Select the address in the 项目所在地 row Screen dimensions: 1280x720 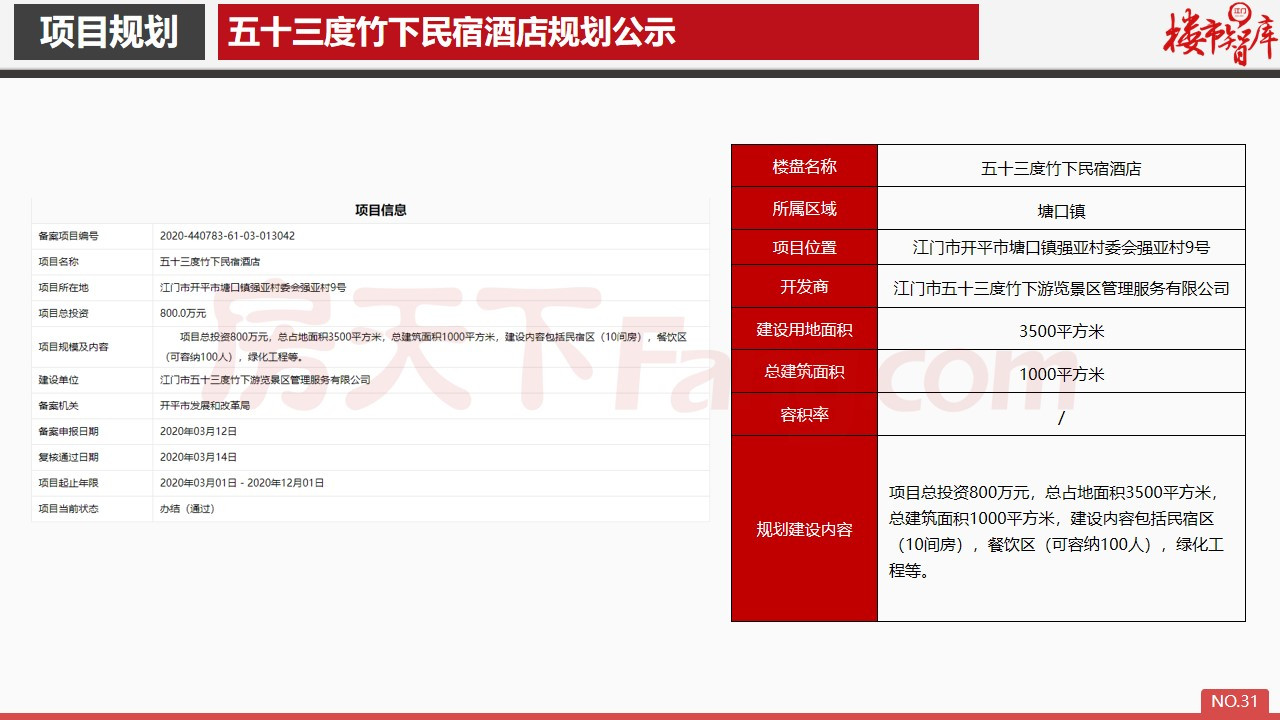tap(253, 287)
